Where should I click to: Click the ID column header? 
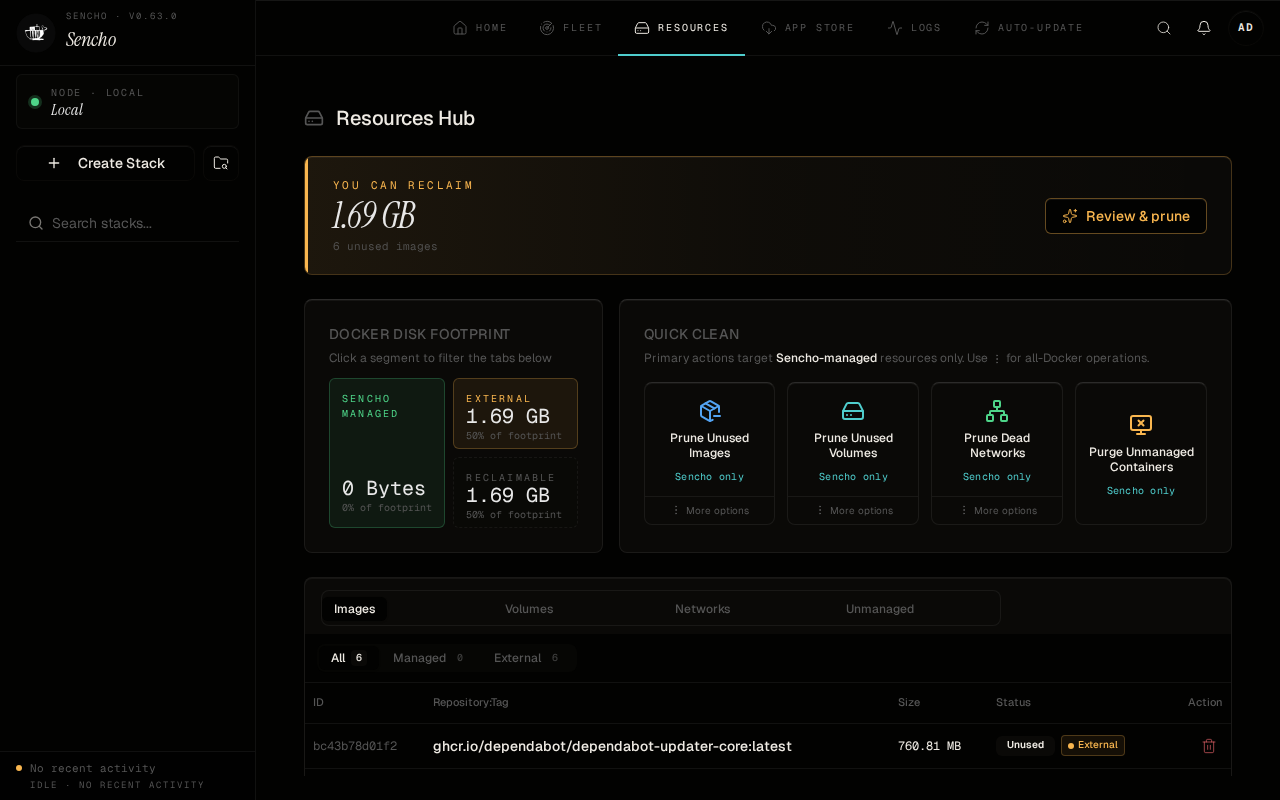tap(318, 703)
